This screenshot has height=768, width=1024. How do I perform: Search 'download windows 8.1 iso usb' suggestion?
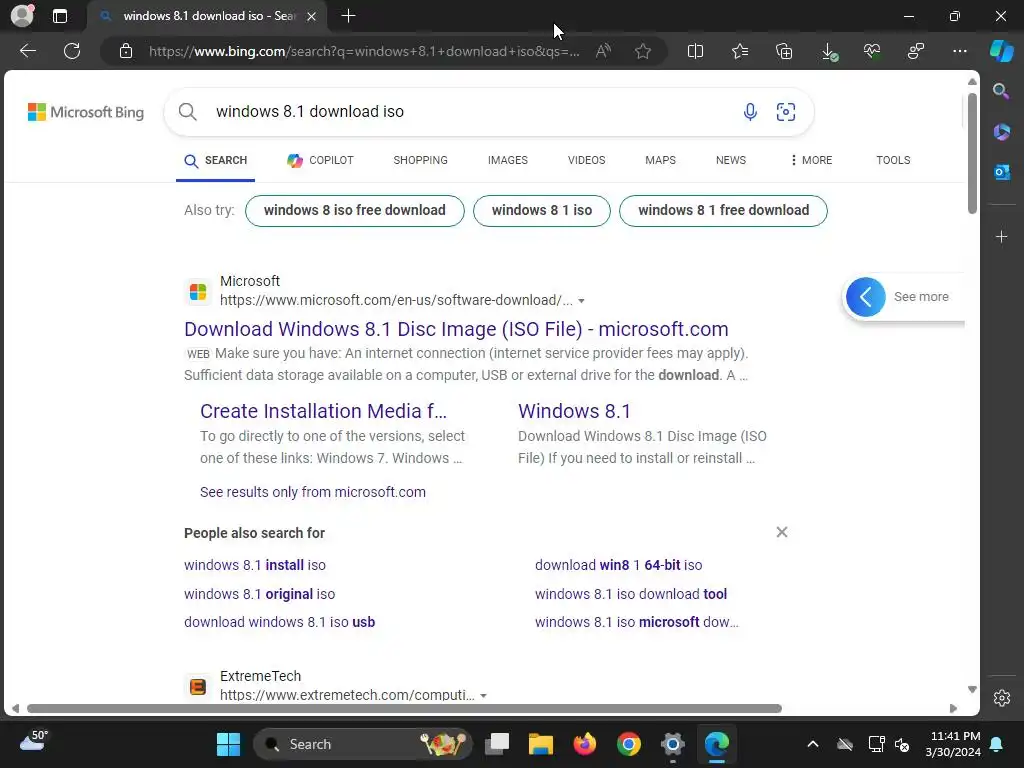tap(280, 622)
